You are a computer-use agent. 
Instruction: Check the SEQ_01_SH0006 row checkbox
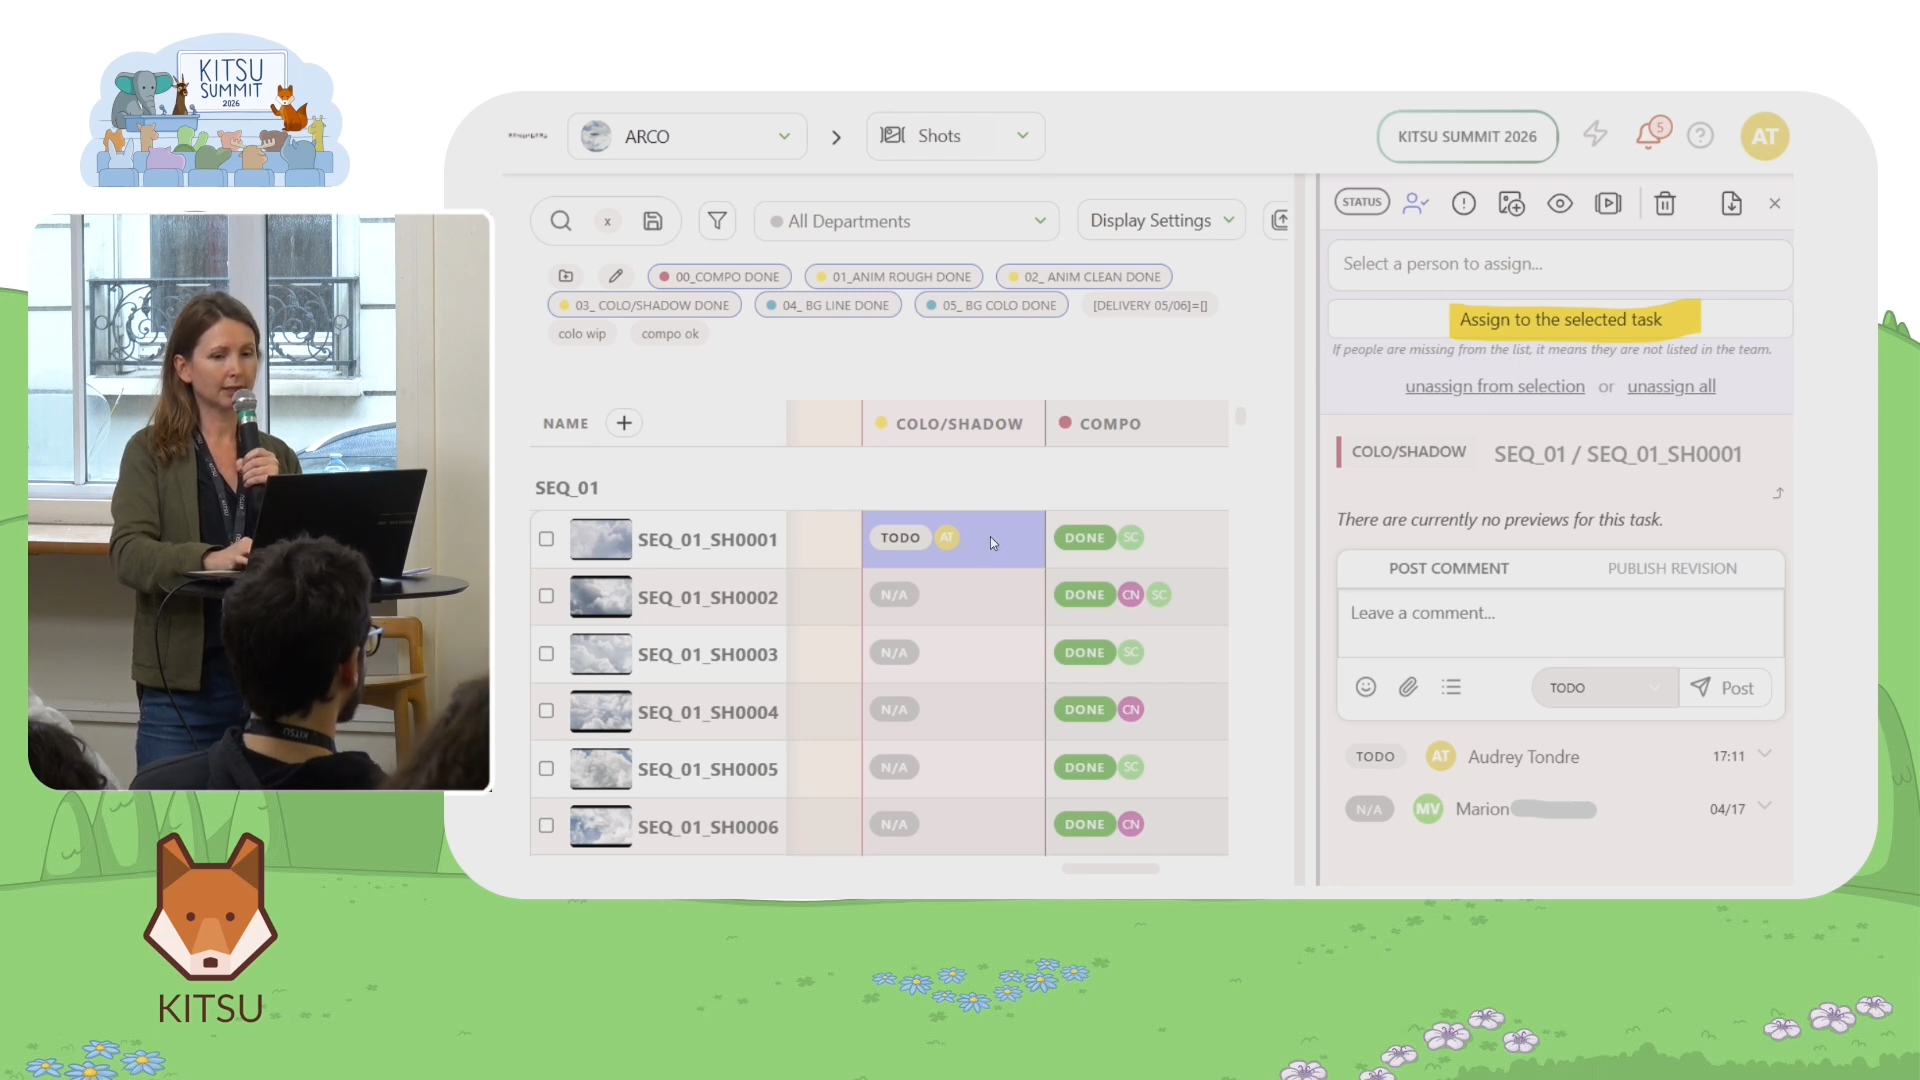546,826
